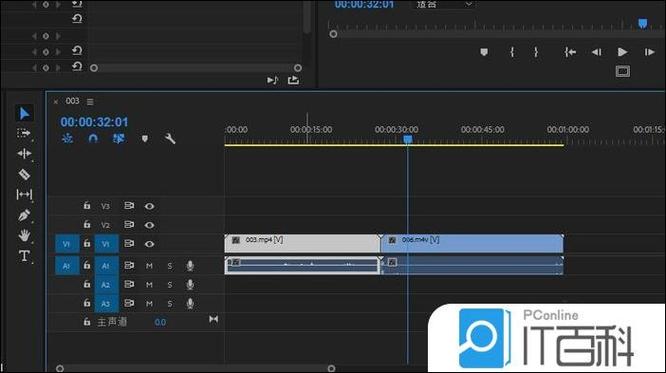Toggle V1 source patching button
This screenshot has width=666, height=373.
[67, 244]
